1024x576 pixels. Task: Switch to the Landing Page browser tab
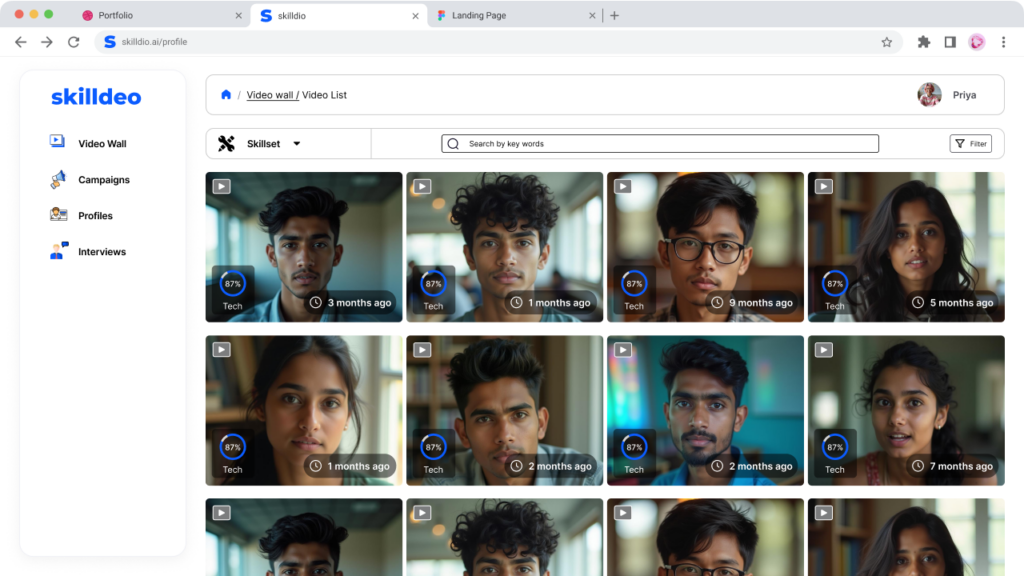[x=516, y=16]
